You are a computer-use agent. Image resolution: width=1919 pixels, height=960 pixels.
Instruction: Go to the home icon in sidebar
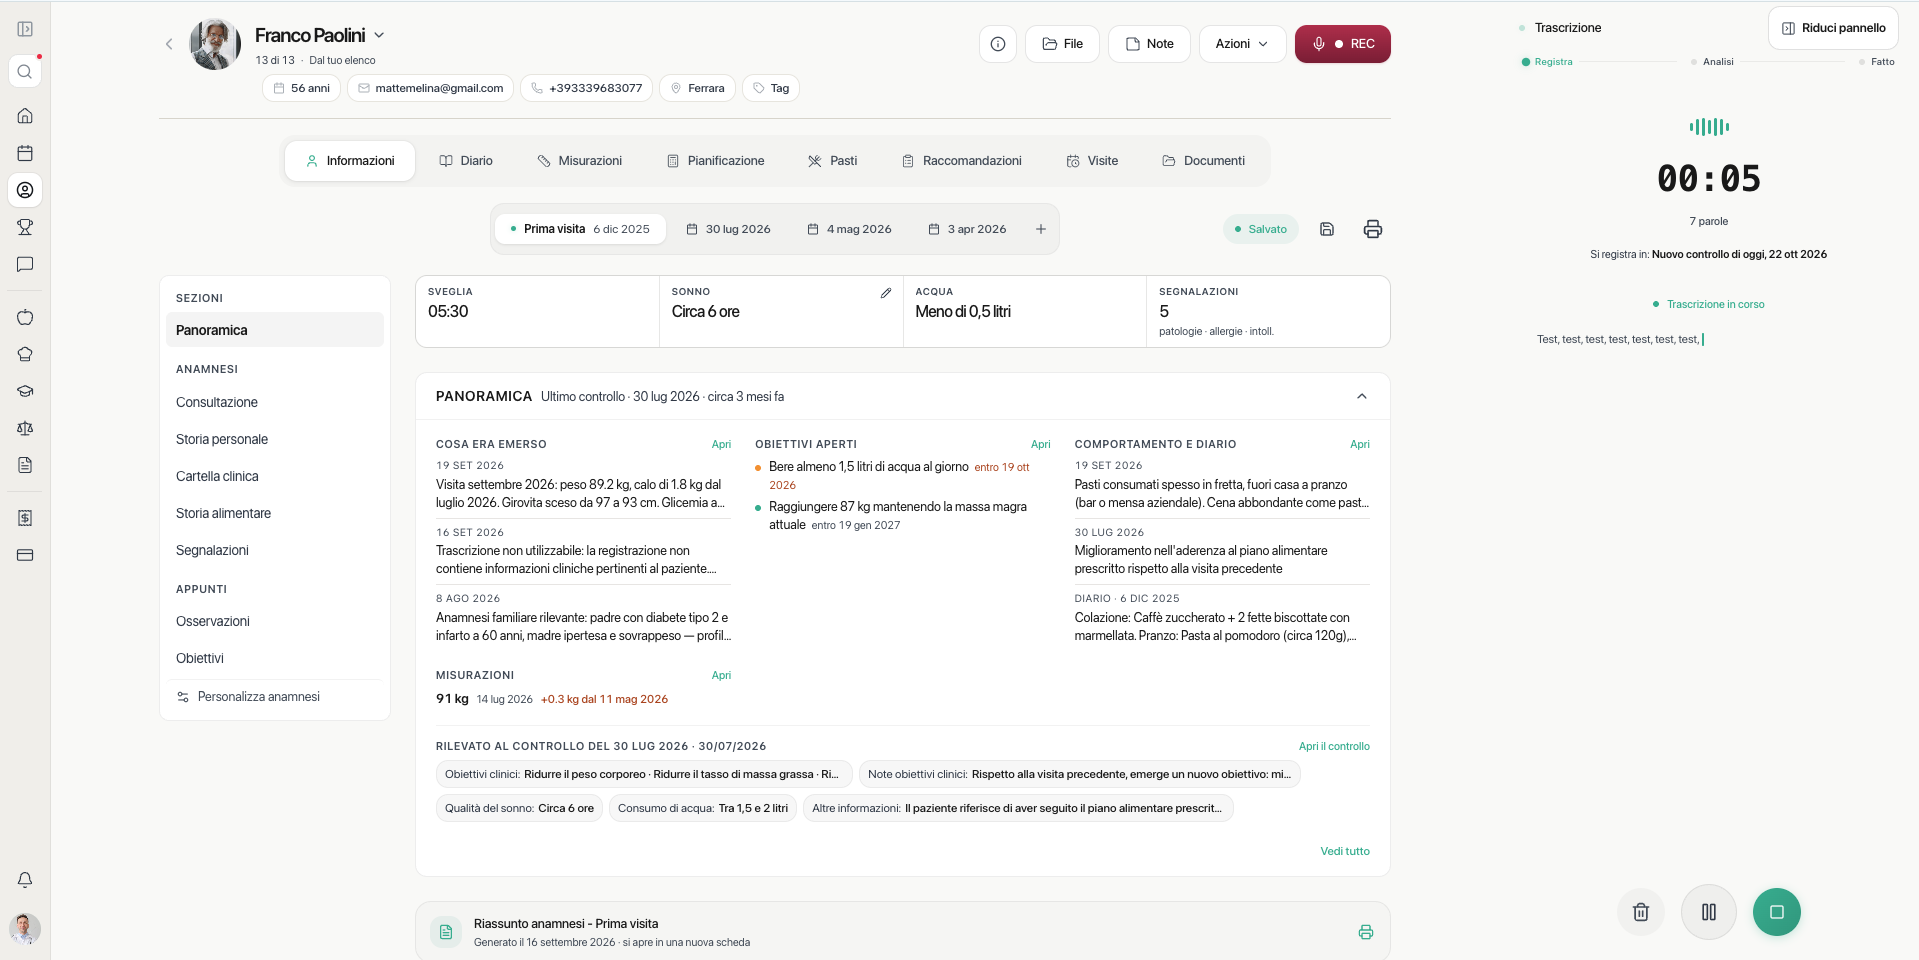click(x=25, y=116)
